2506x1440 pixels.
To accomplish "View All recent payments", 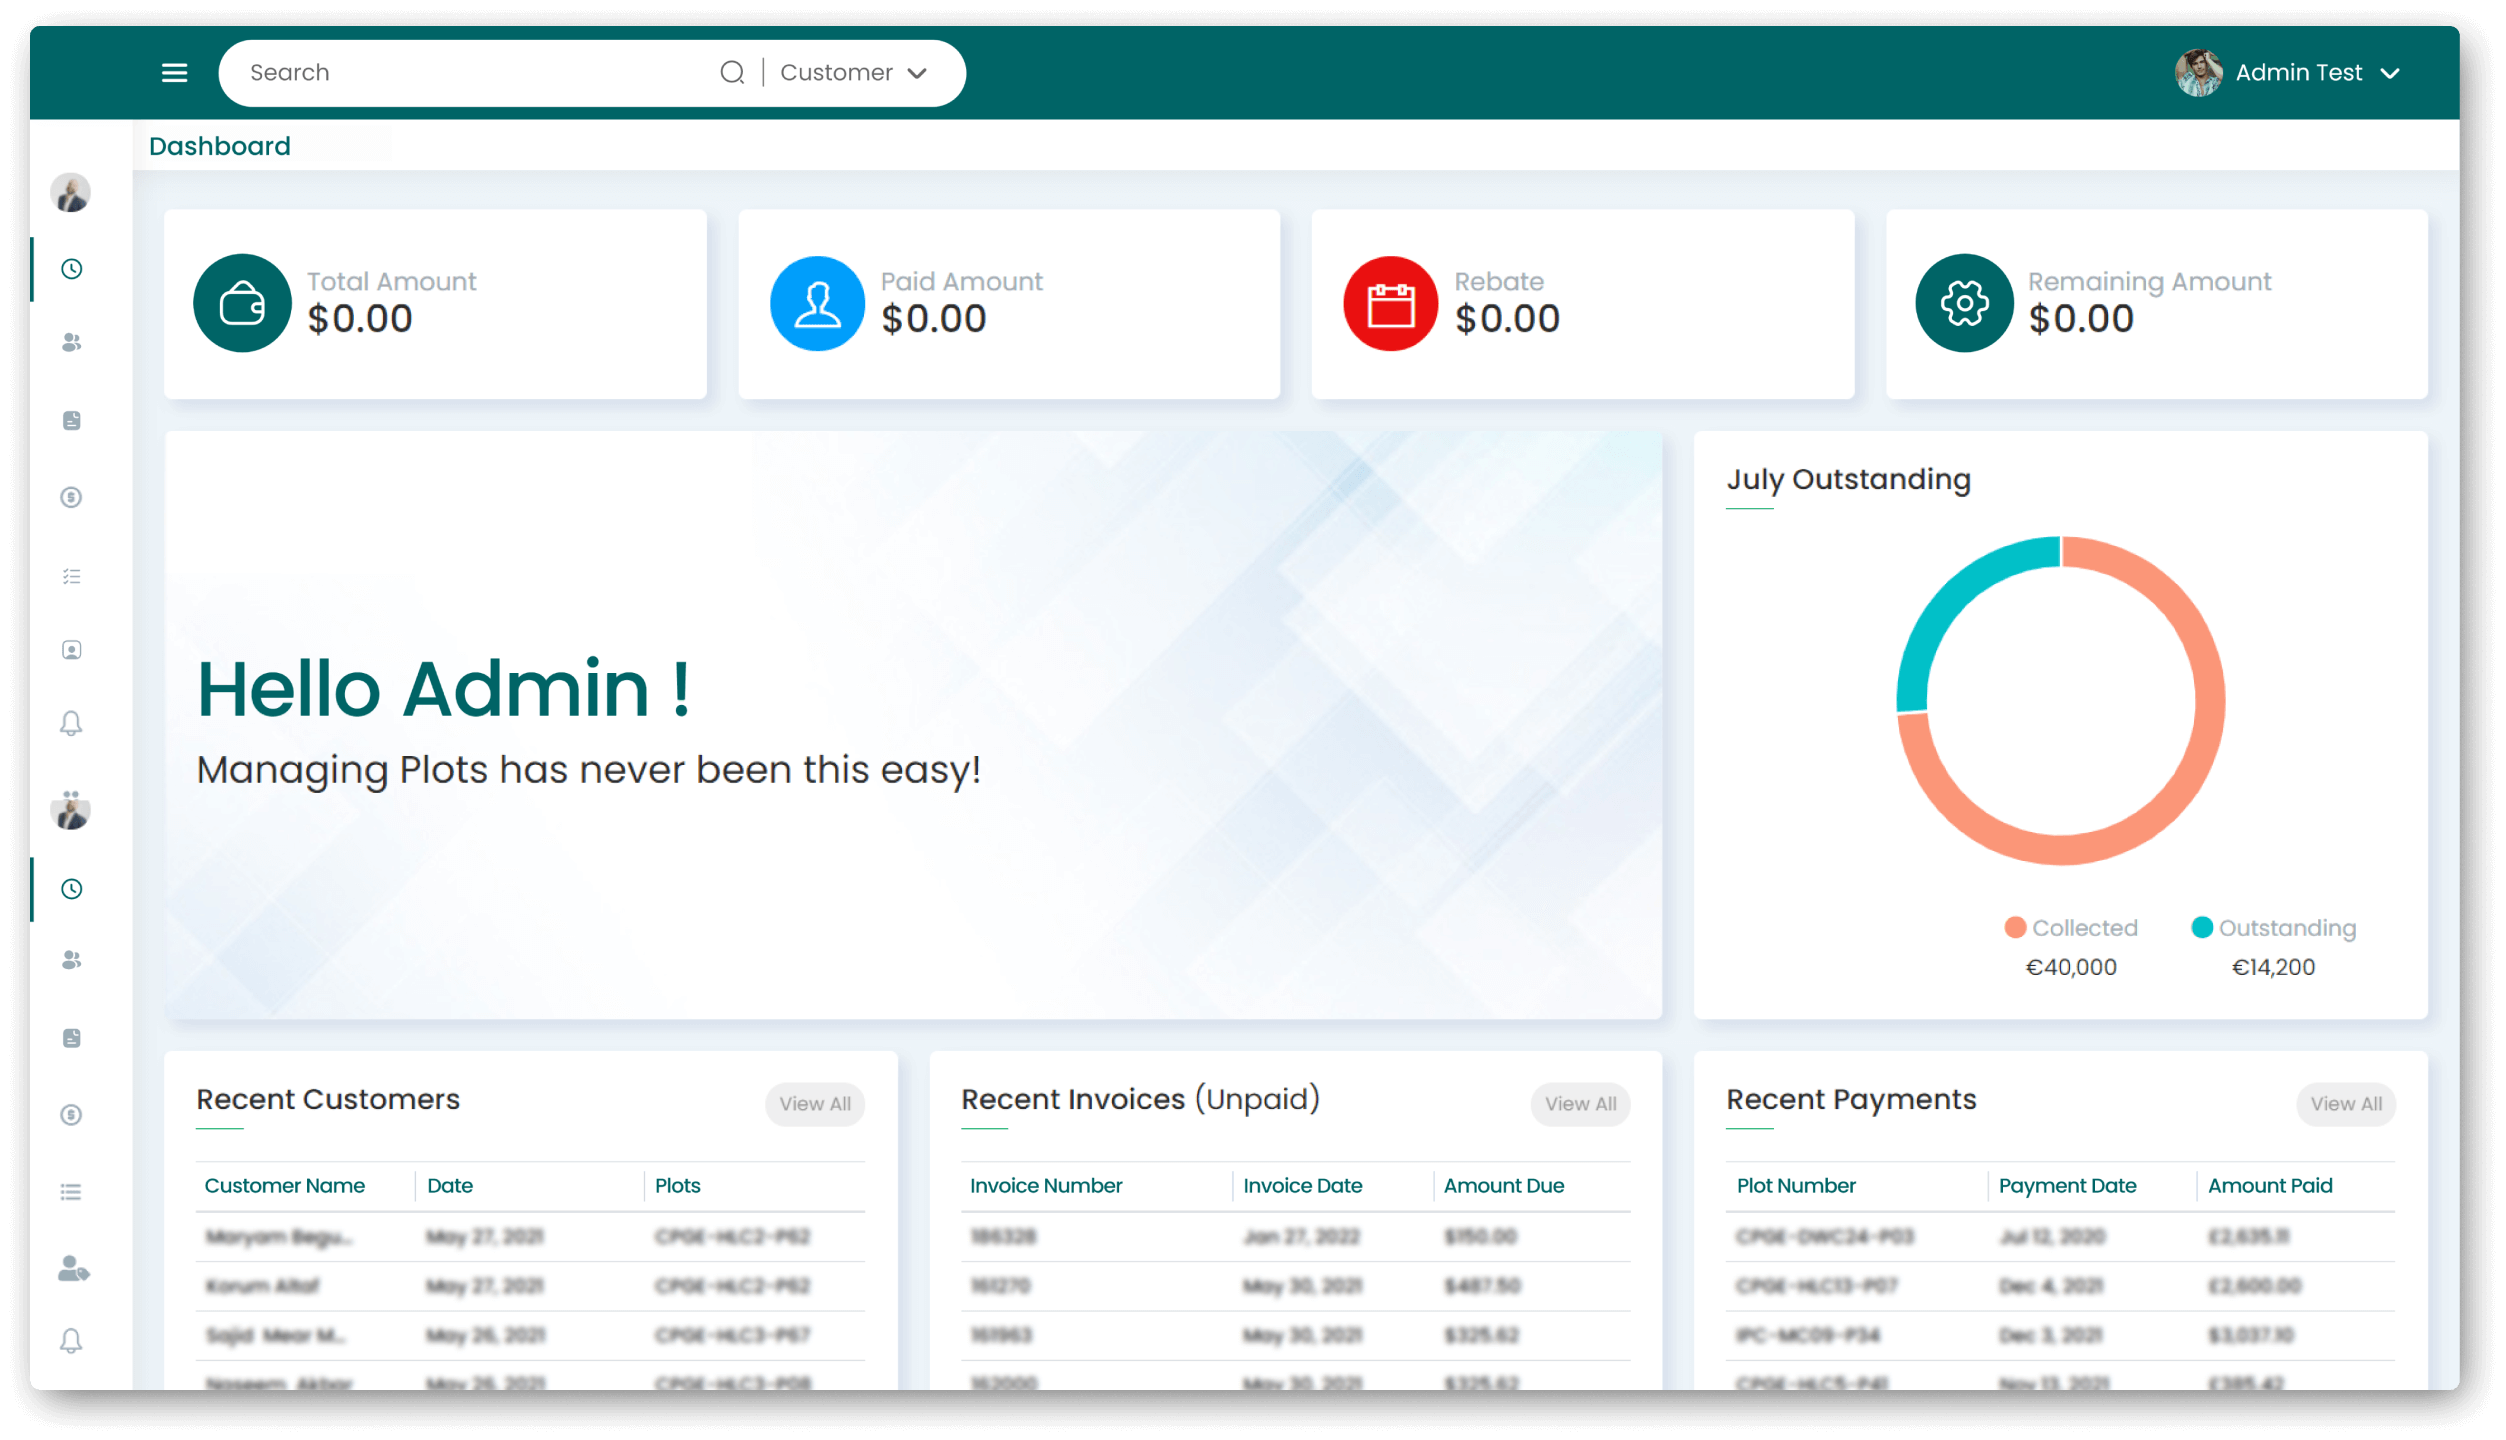I will [x=2346, y=1104].
